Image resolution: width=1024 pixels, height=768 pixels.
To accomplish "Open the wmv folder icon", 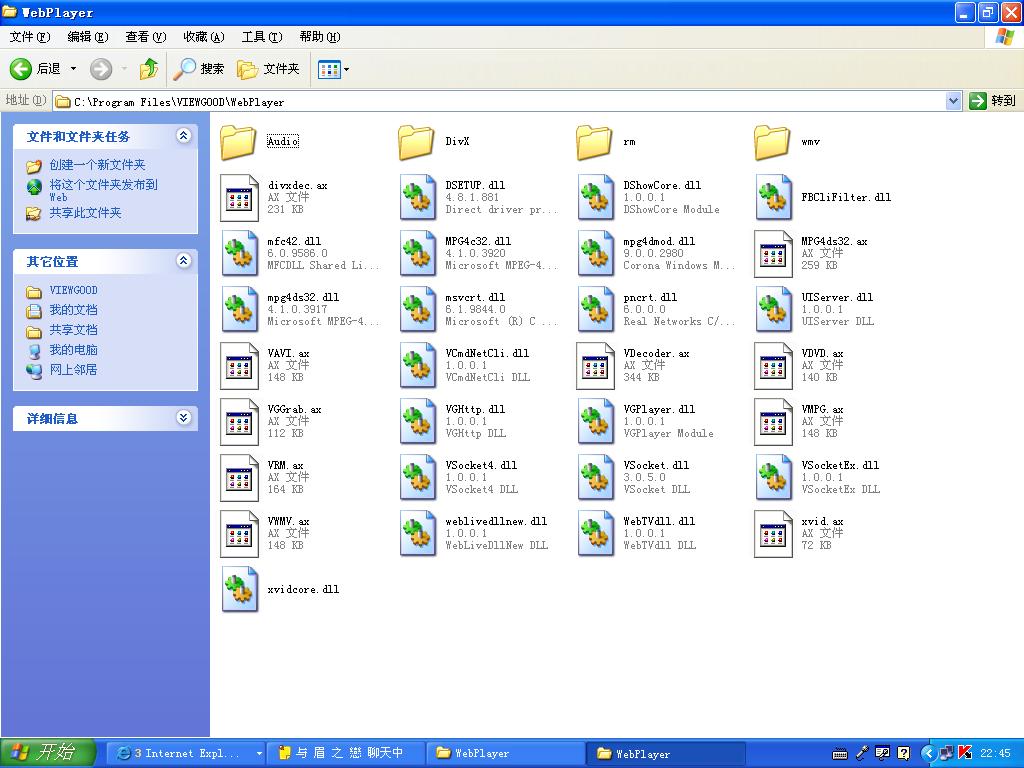I will pyautogui.click(x=772, y=142).
